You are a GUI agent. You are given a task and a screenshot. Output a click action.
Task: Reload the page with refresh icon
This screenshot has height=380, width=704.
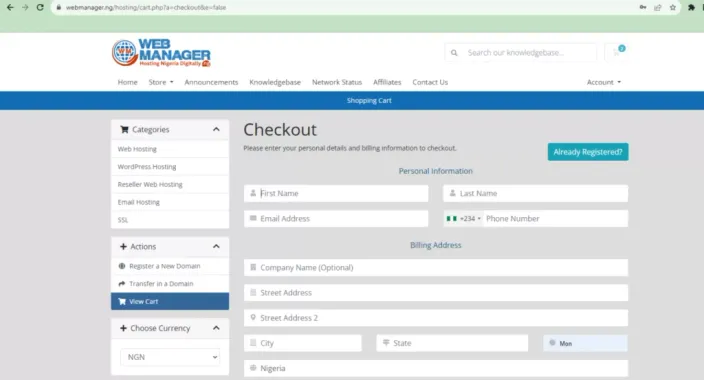point(40,7)
